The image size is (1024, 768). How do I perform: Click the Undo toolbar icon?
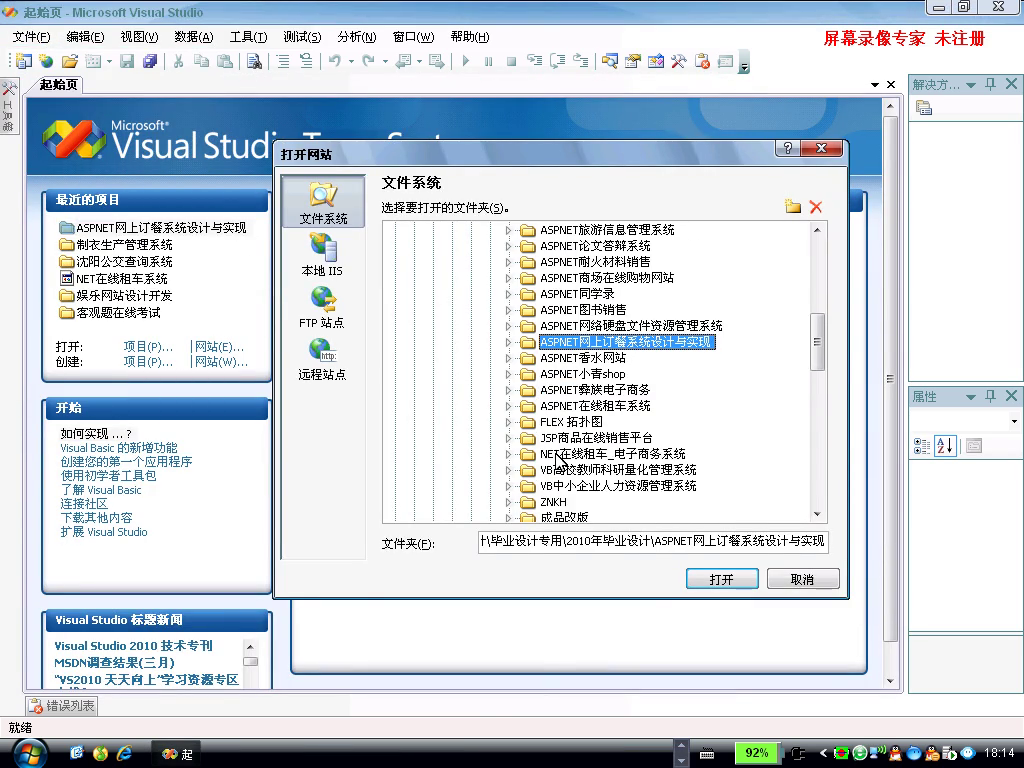(x=334, y=61)
